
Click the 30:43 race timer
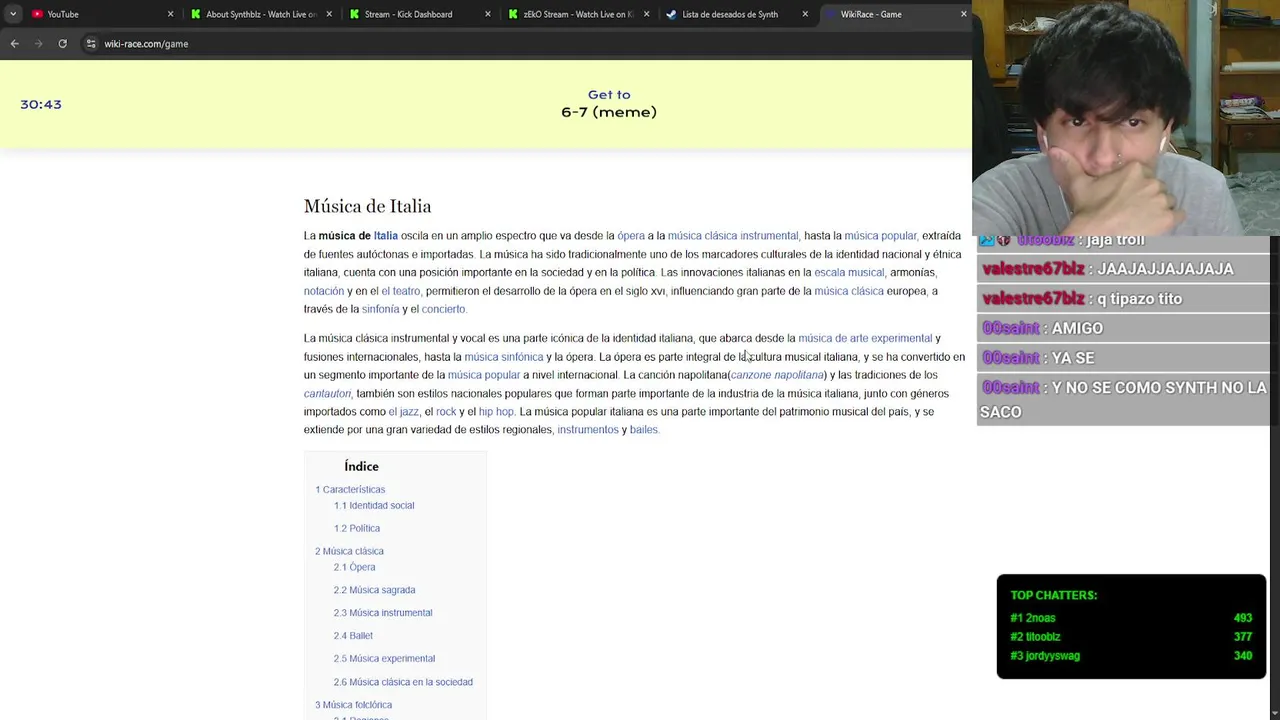[41, 104]
